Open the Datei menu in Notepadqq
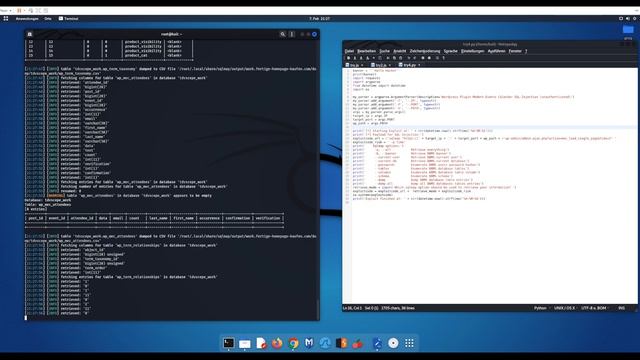The height and width of the screenshot is (360, 640). pos(349,51)
